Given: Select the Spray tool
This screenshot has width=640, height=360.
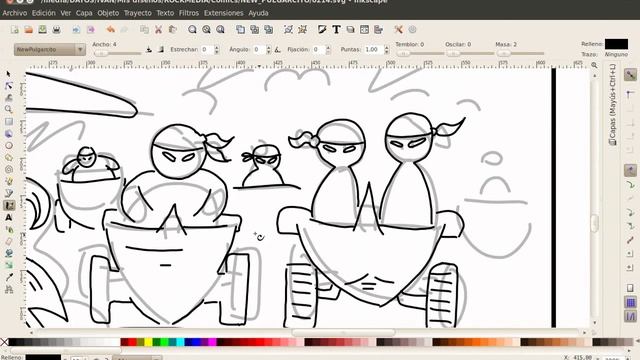Looking at the screenshot, I should point(9,230).
